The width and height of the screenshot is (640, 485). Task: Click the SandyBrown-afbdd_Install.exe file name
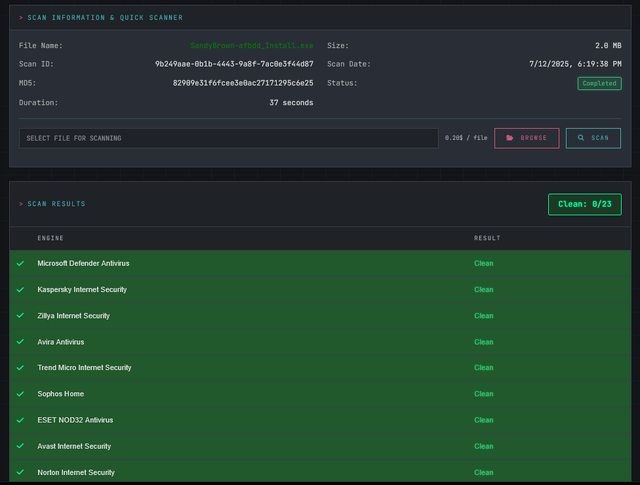pos(252,45)
